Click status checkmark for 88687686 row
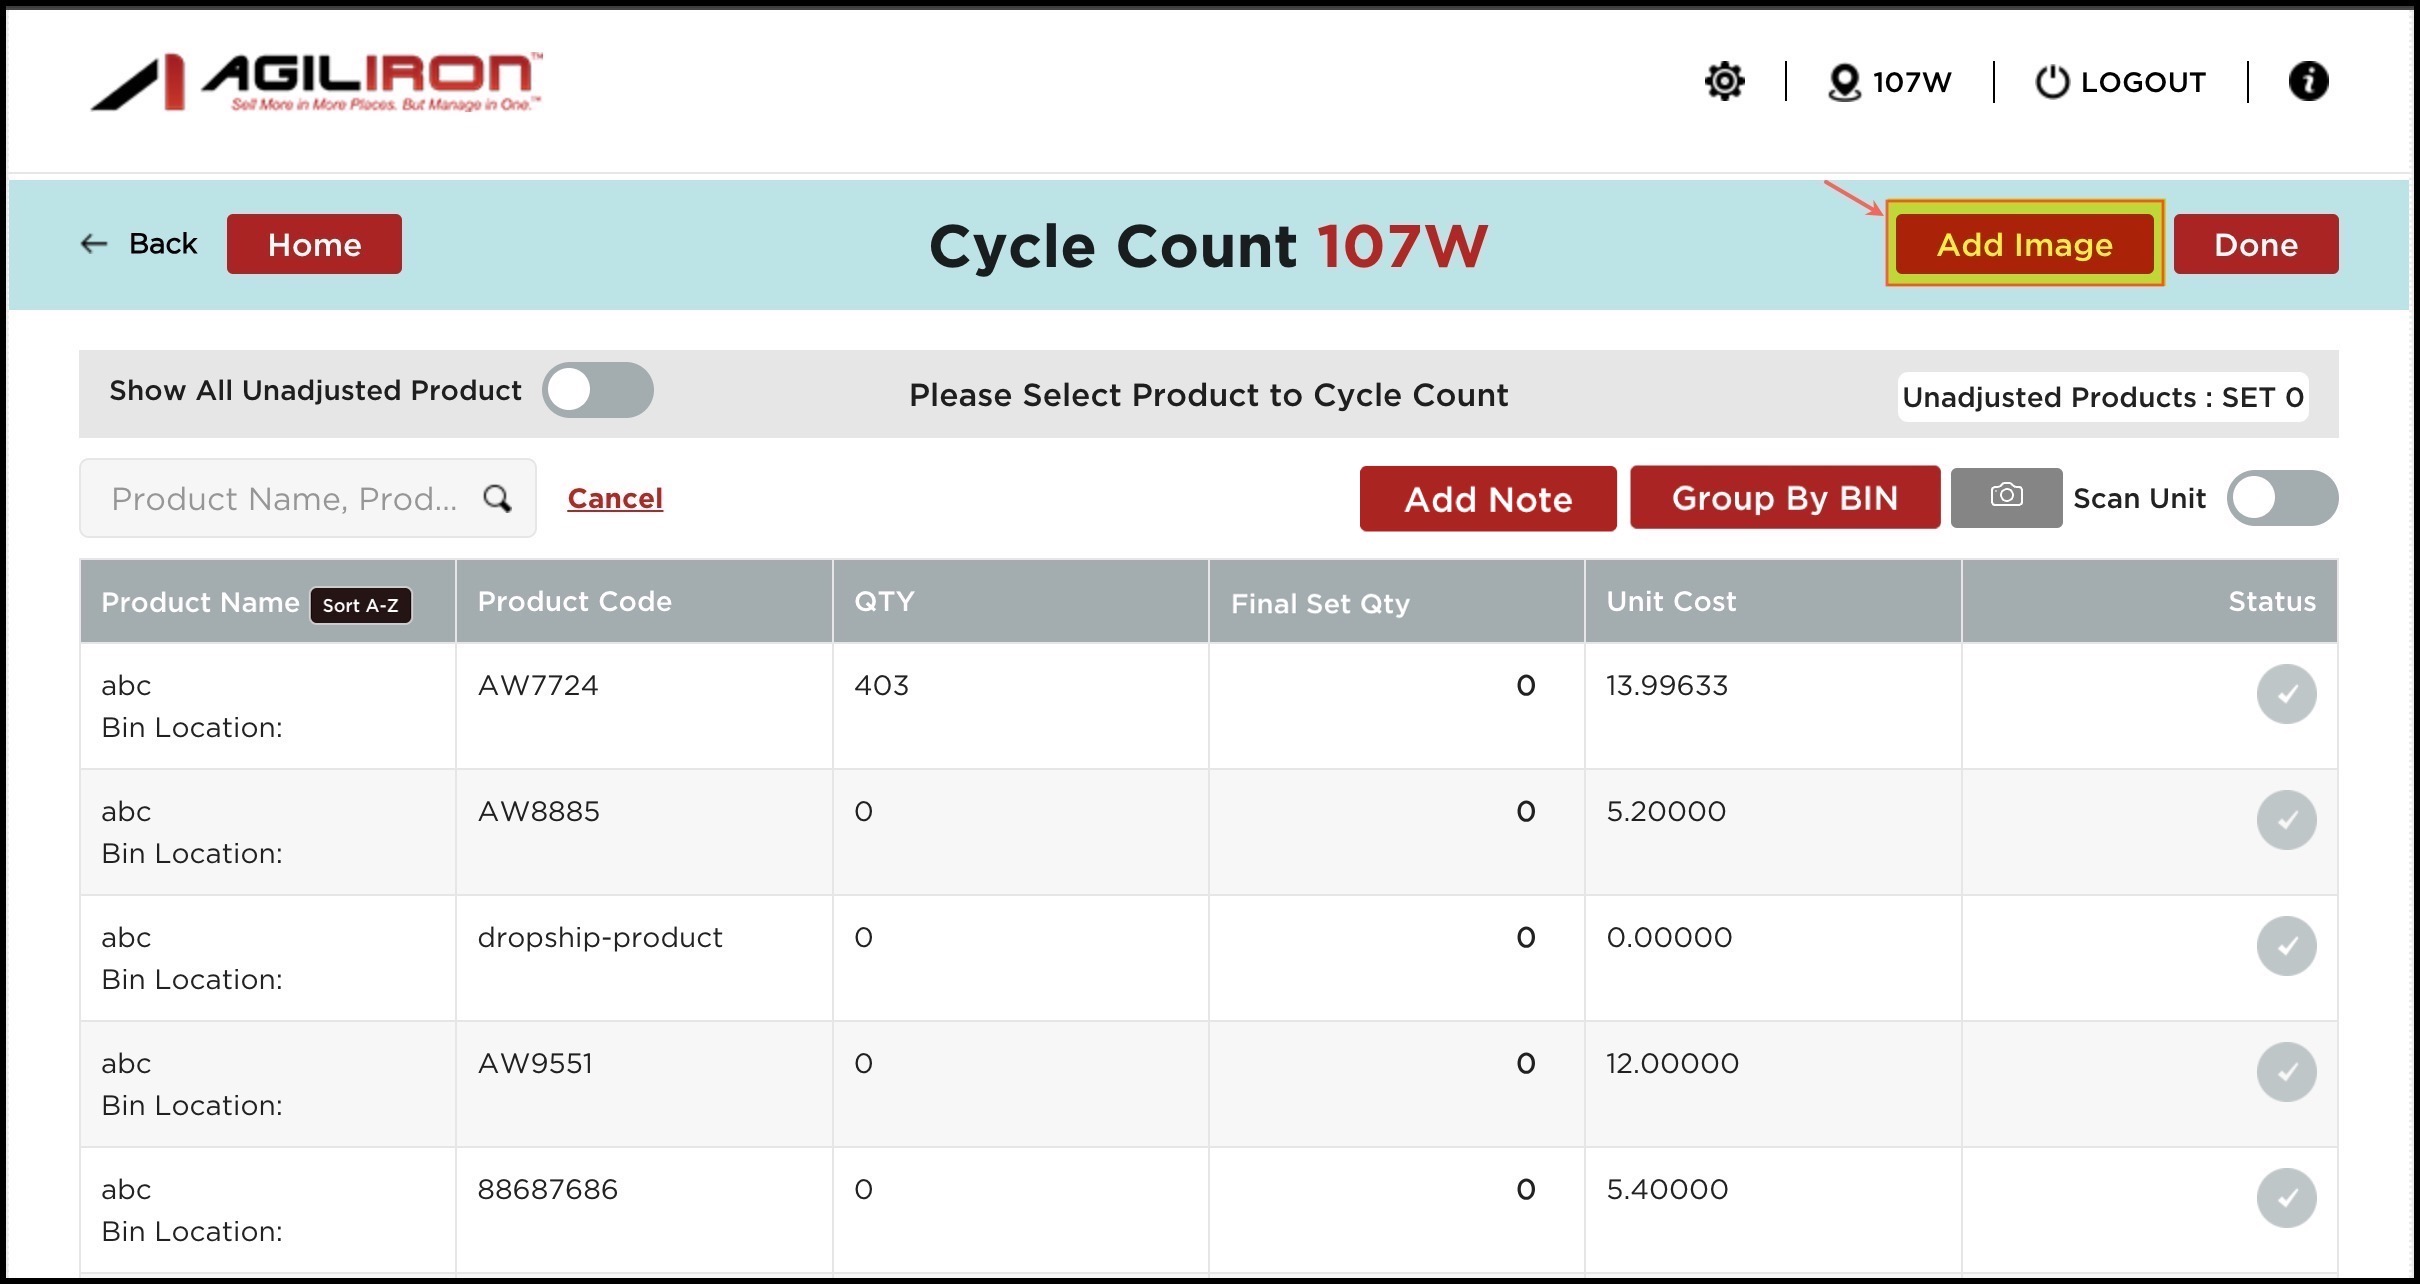This screenshot has height=1284, width=2420. pyautogui.click(x=2286, y=1198)
